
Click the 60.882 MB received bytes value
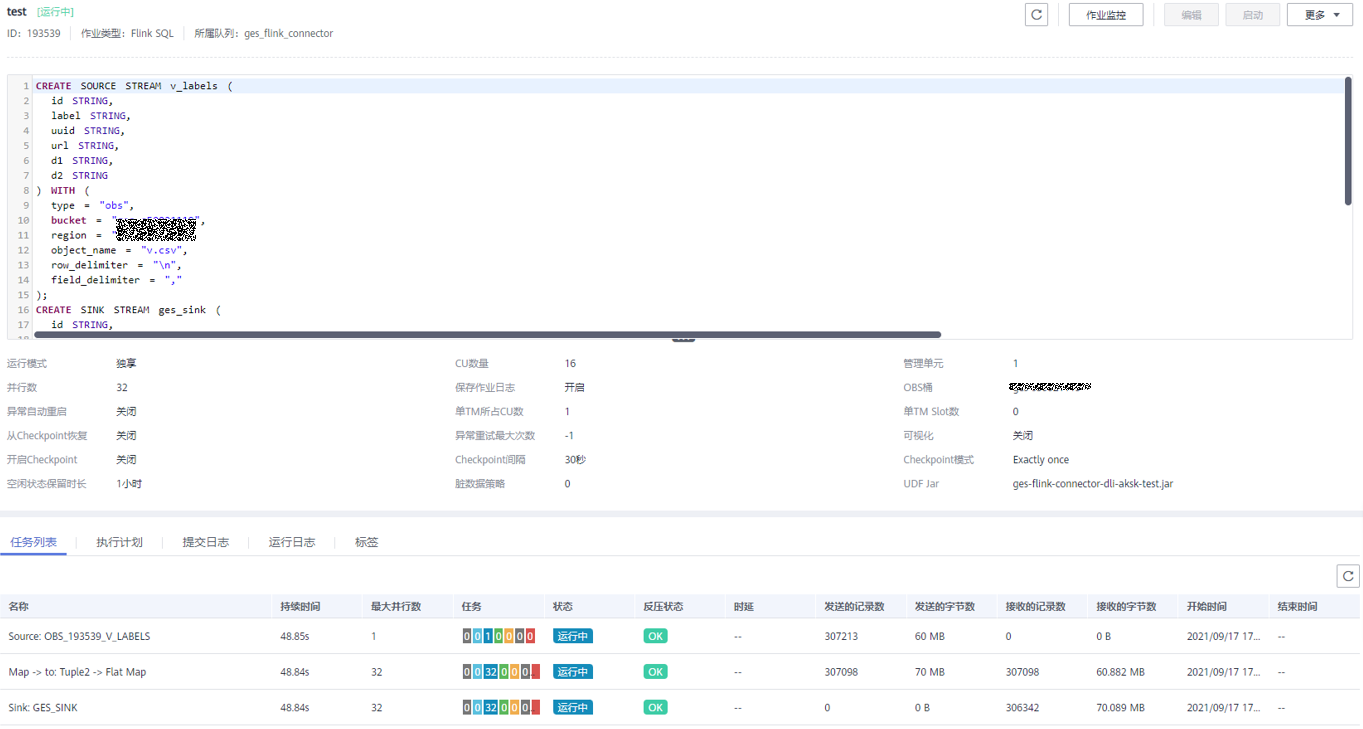pyautogui.click(x=1121, y=672)
